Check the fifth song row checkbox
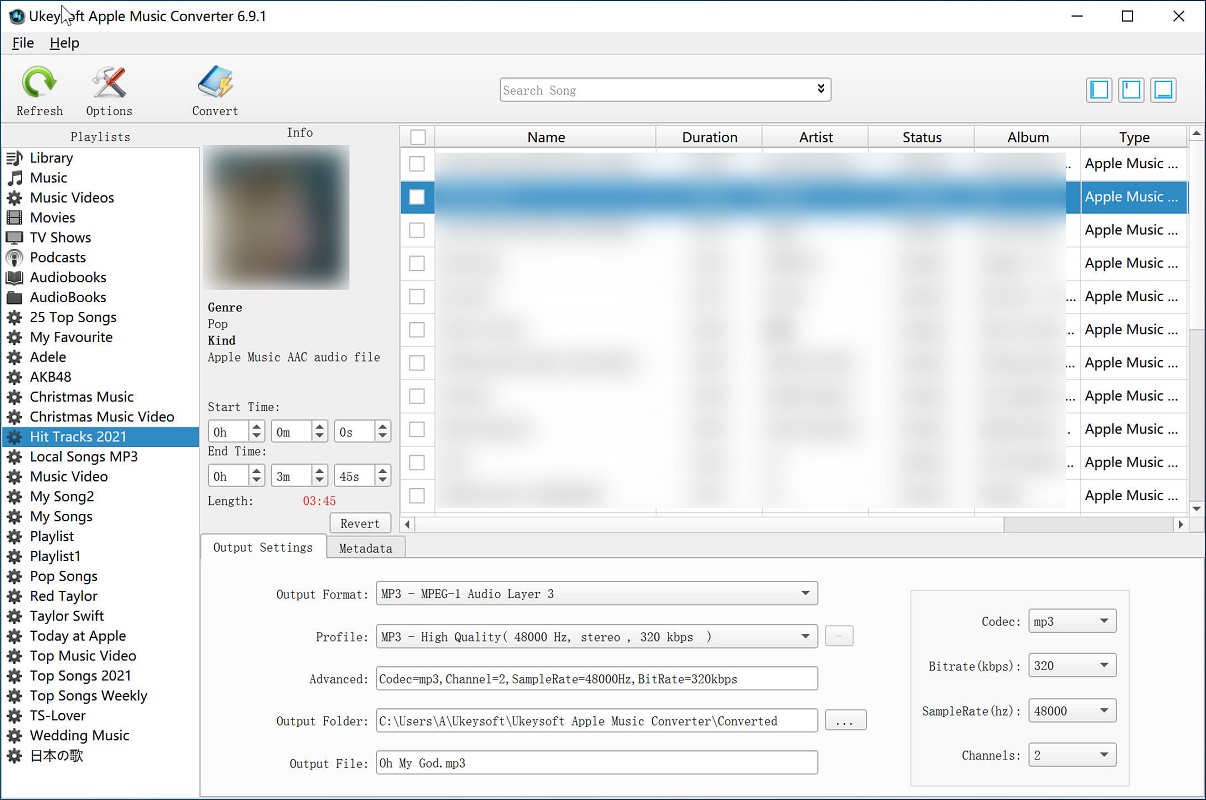This screenshot has height=800, width=1206. pyautogui.click(x=417, y=296)
